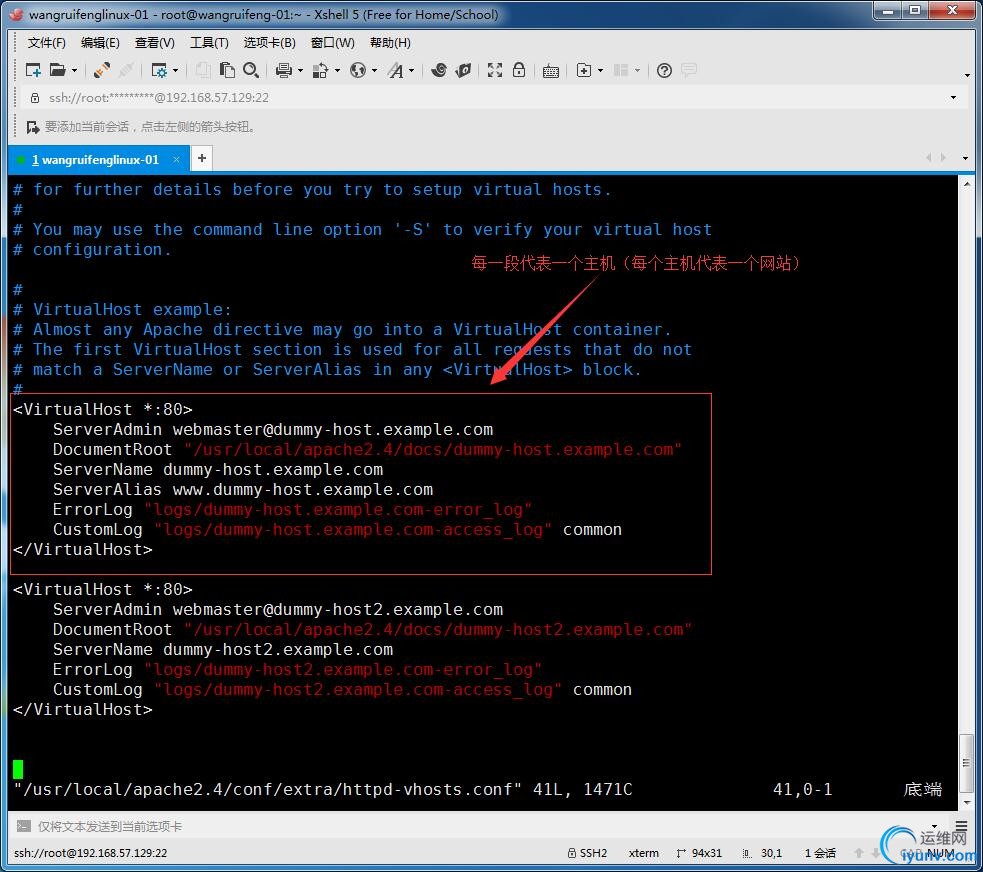Expand the file transfer dropdown arrow
Image resolution: width=983 pixels, height=872 pixels.
337,70
